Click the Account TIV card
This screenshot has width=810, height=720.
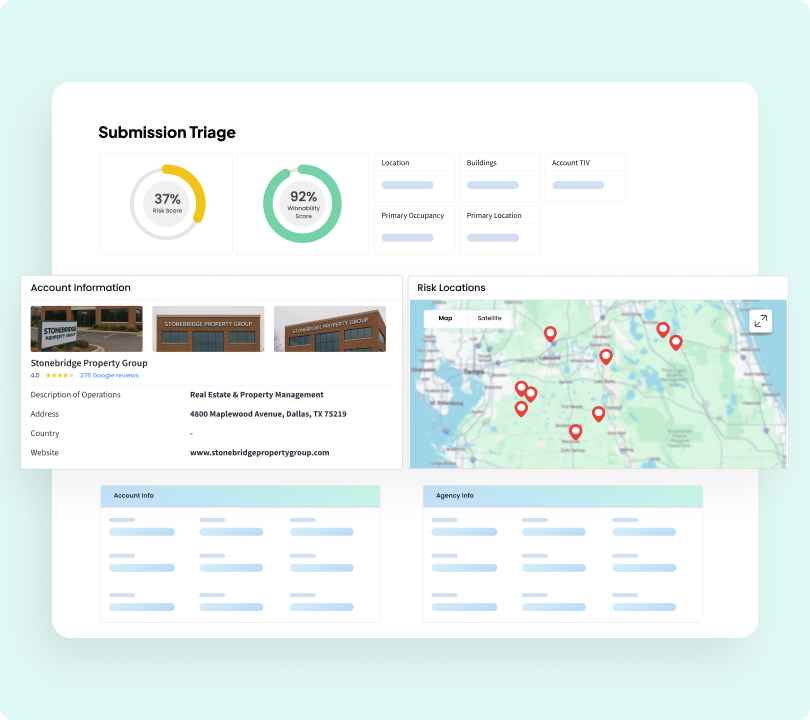point(585,176)
